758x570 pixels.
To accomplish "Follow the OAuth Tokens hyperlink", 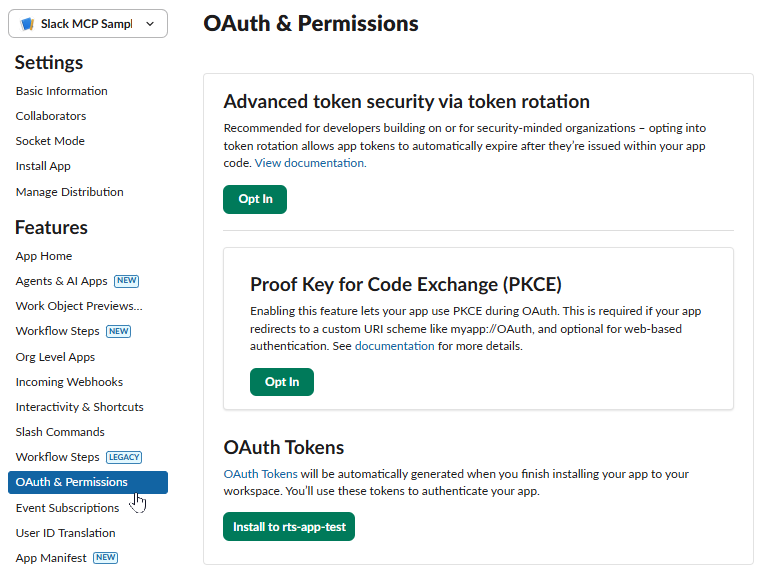I will [260, 474].
